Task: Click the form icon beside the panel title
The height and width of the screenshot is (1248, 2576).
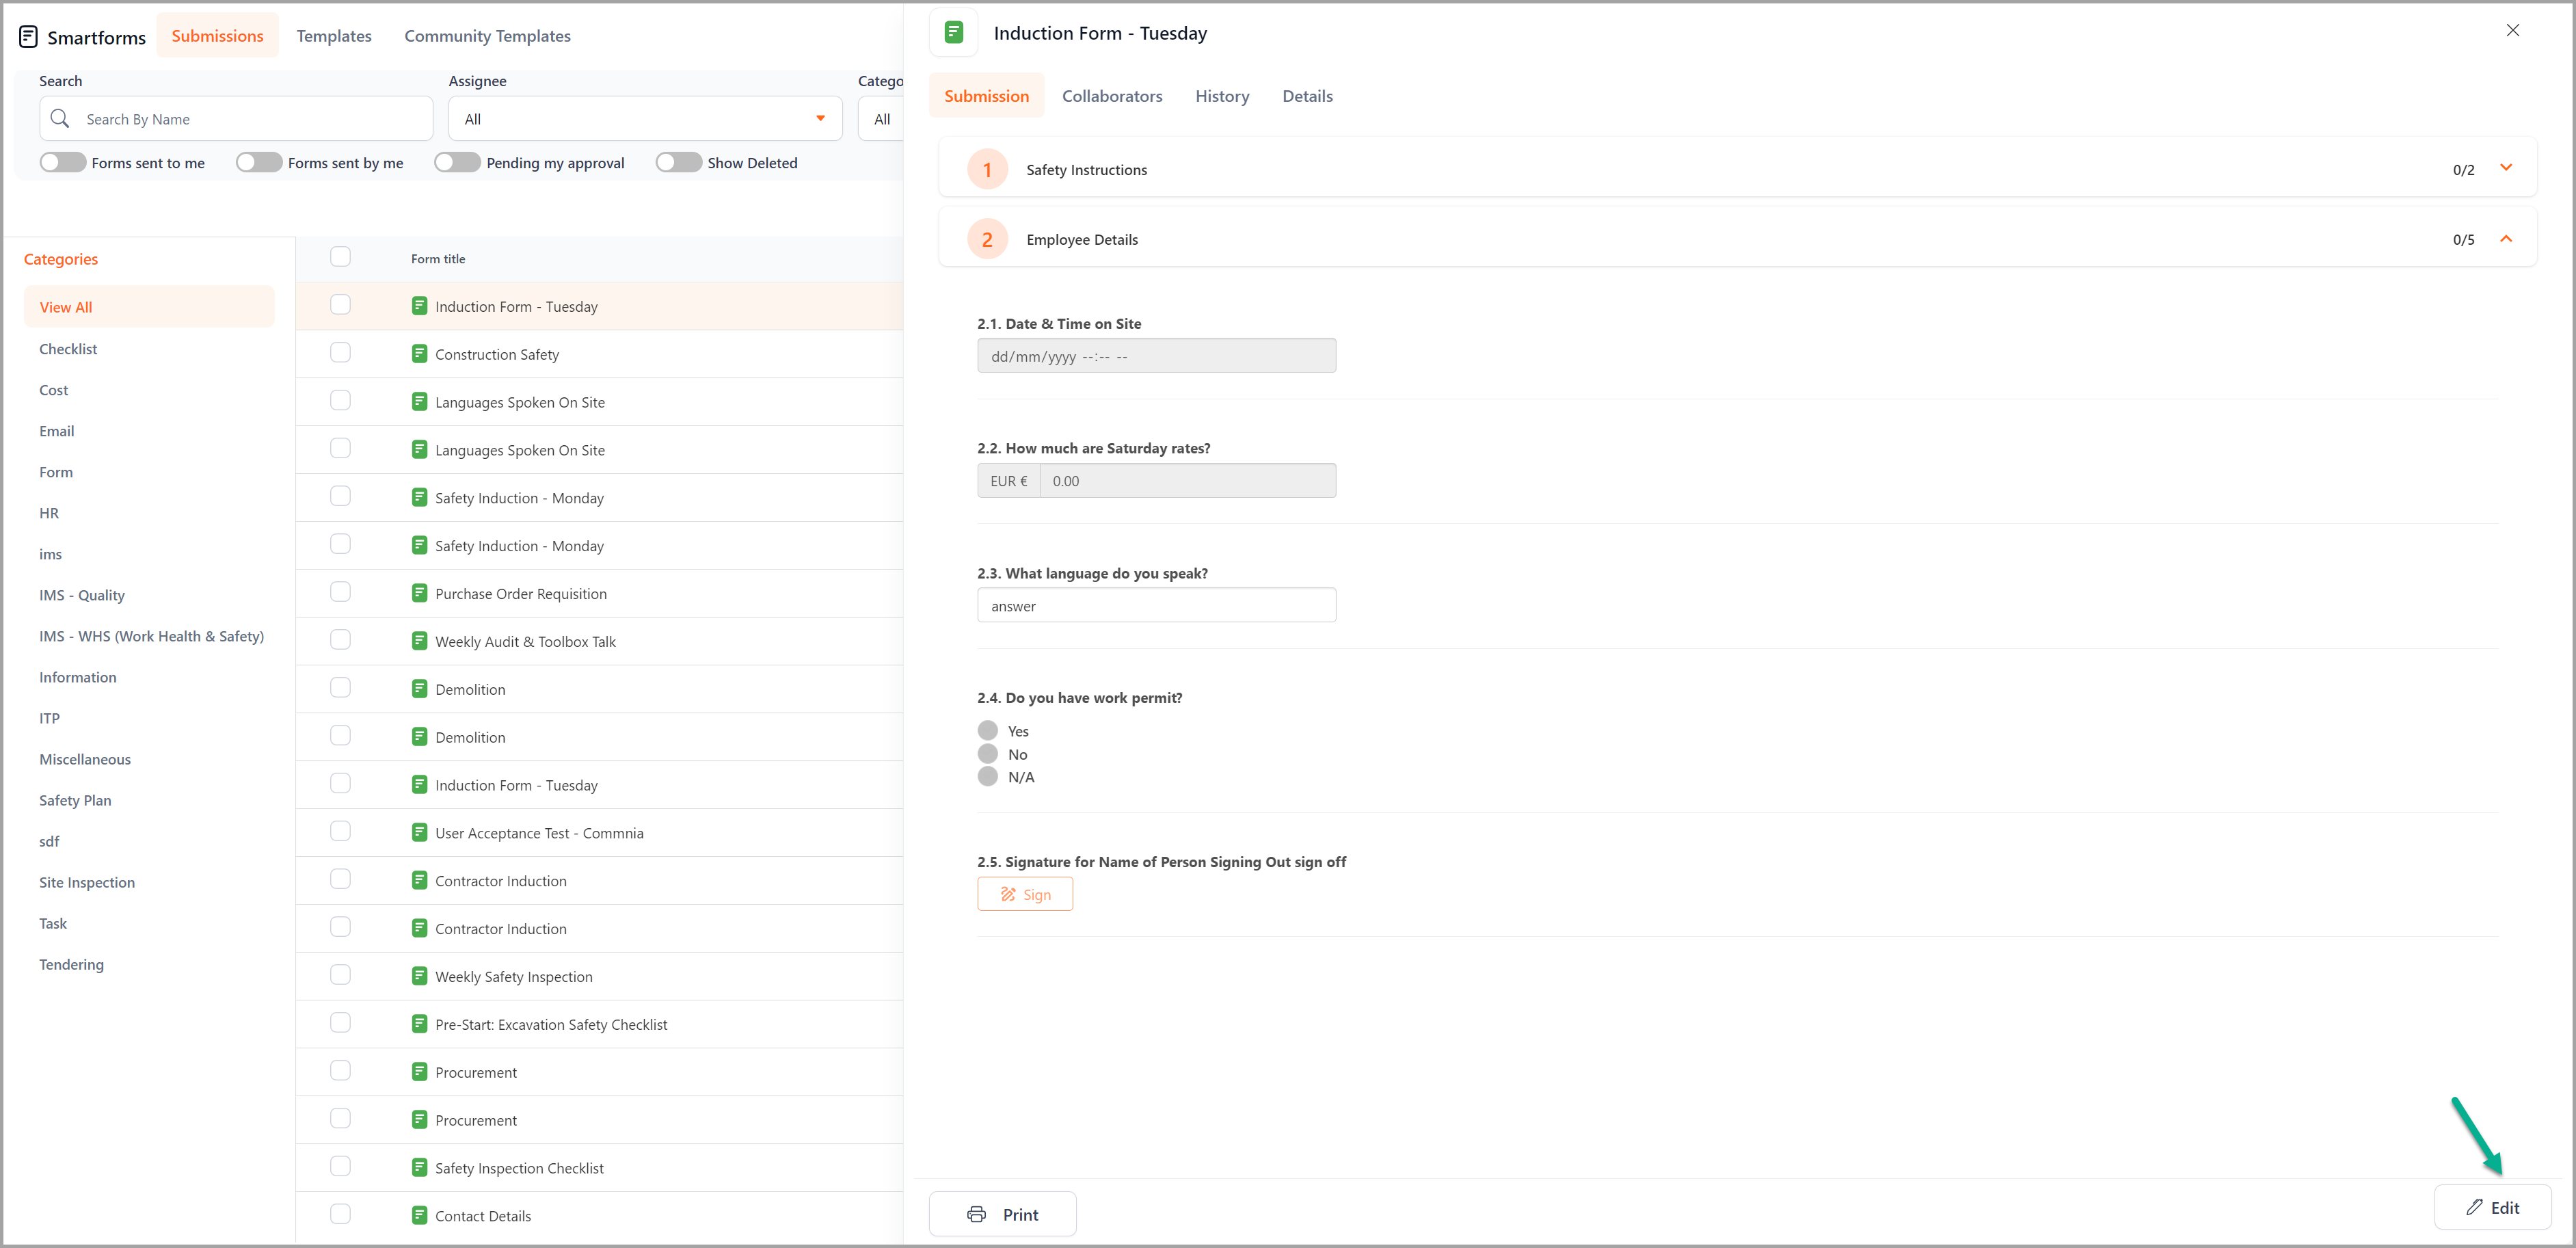Action: tap(954, 33)
